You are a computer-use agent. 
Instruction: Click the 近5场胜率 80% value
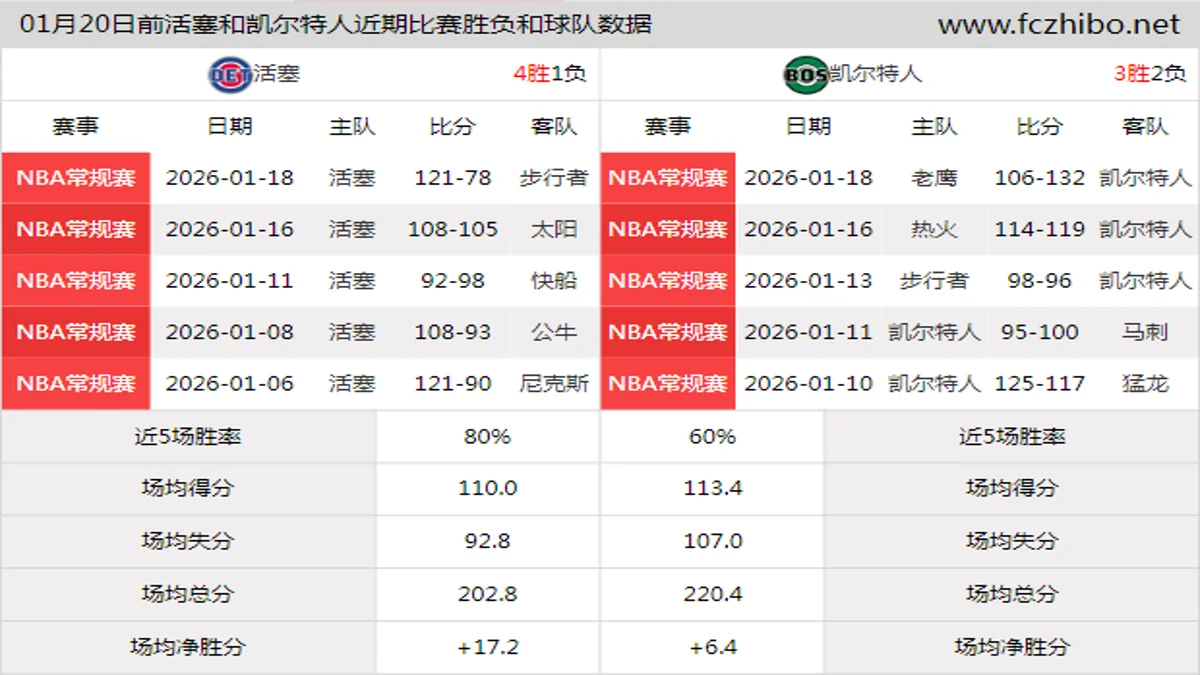click(x=487, y=436)
